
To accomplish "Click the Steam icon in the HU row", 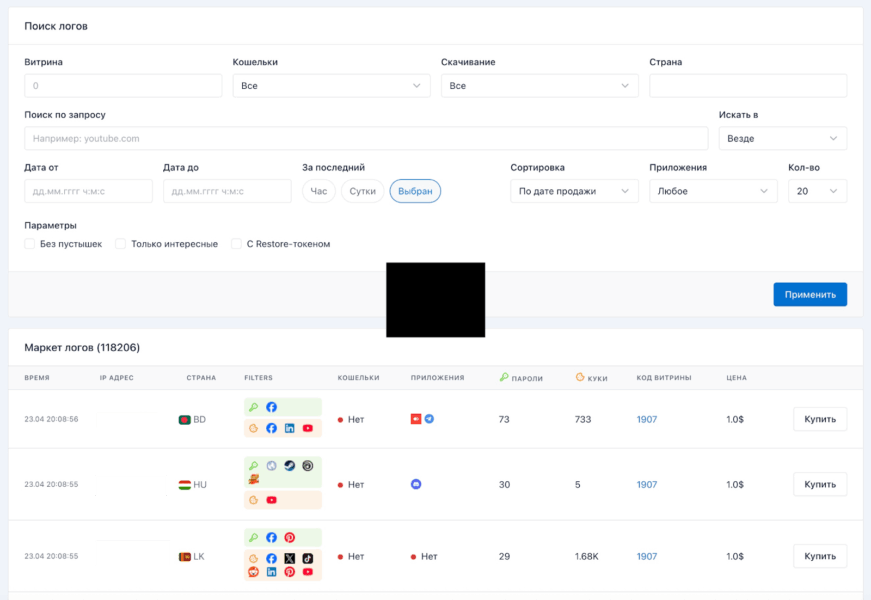I will pyautogui.click(x=289, y=466).
